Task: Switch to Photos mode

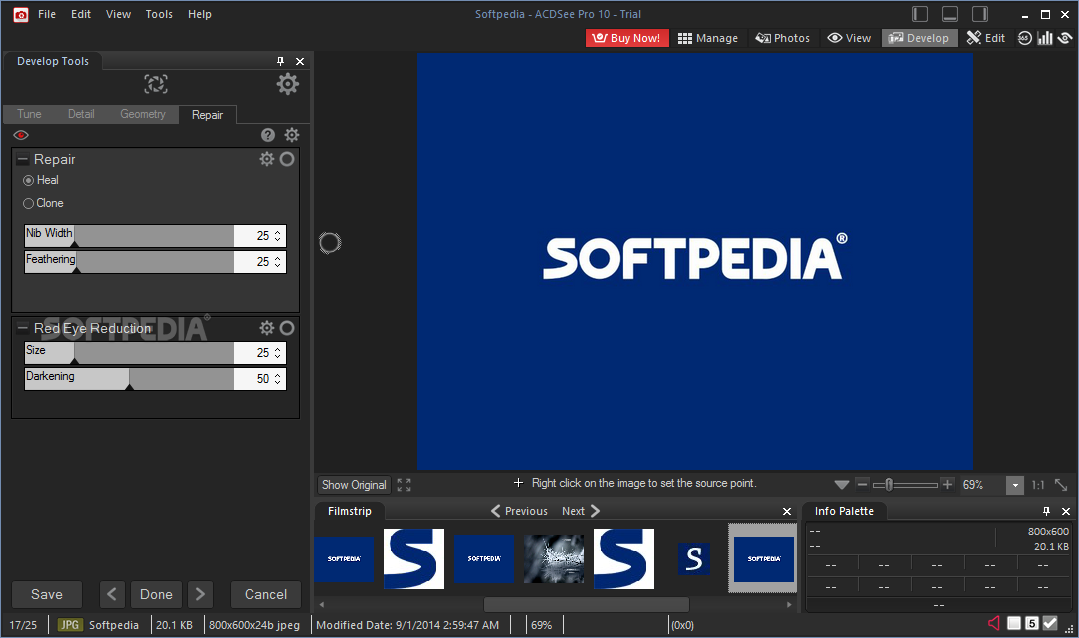Action: pyautogui.click(x=782, y=38)
